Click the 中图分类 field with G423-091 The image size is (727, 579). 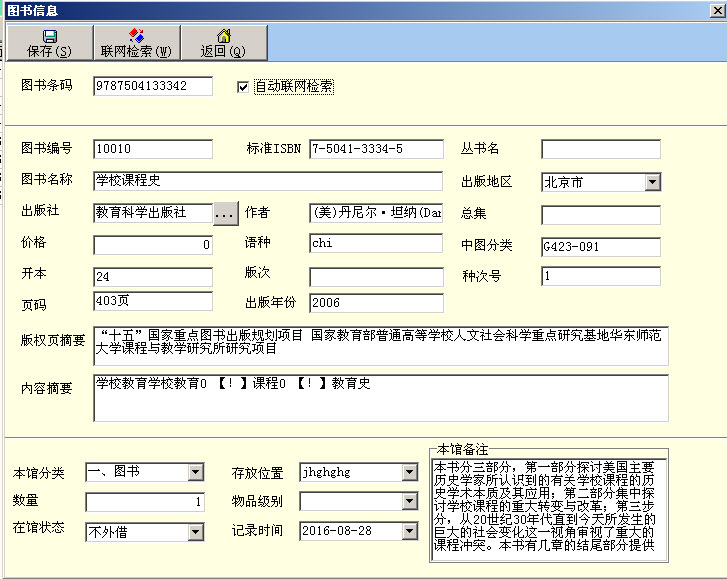click(600, 244)
